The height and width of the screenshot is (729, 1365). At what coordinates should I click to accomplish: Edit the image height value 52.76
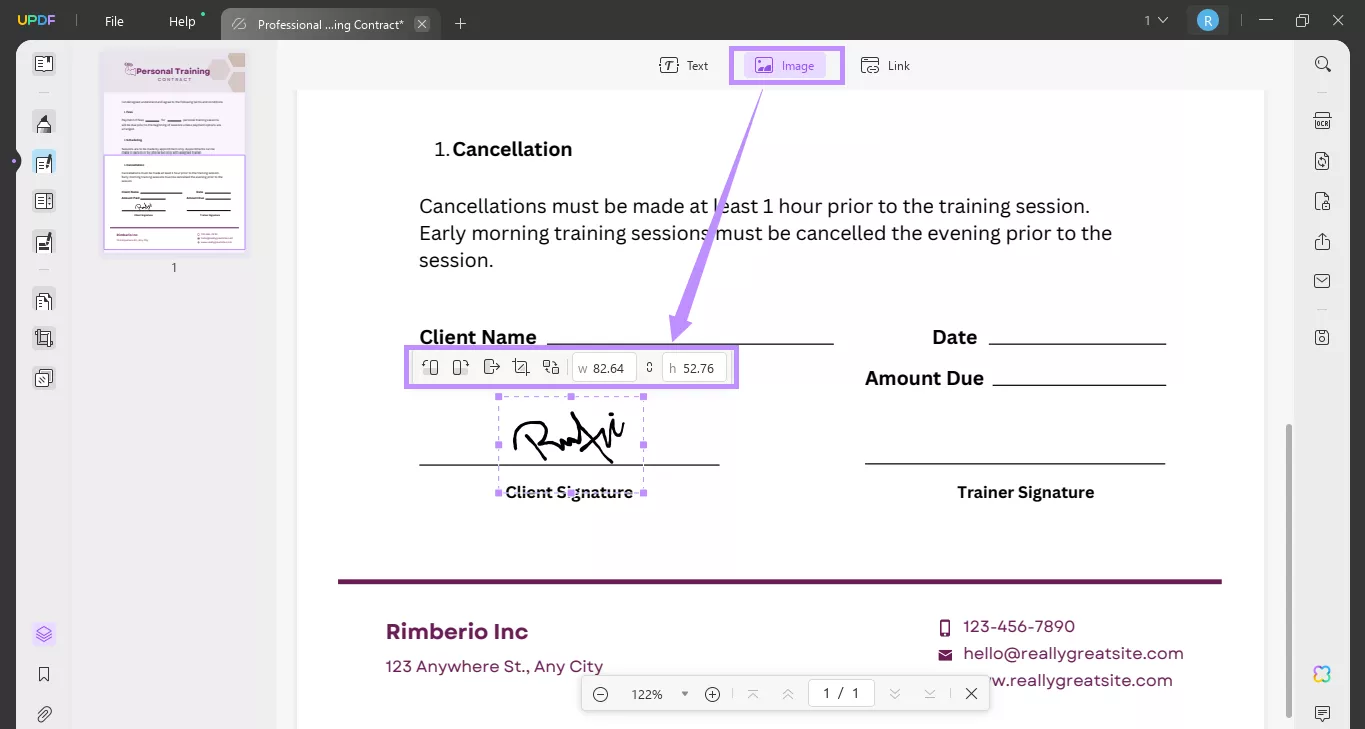tap(694, 368)
